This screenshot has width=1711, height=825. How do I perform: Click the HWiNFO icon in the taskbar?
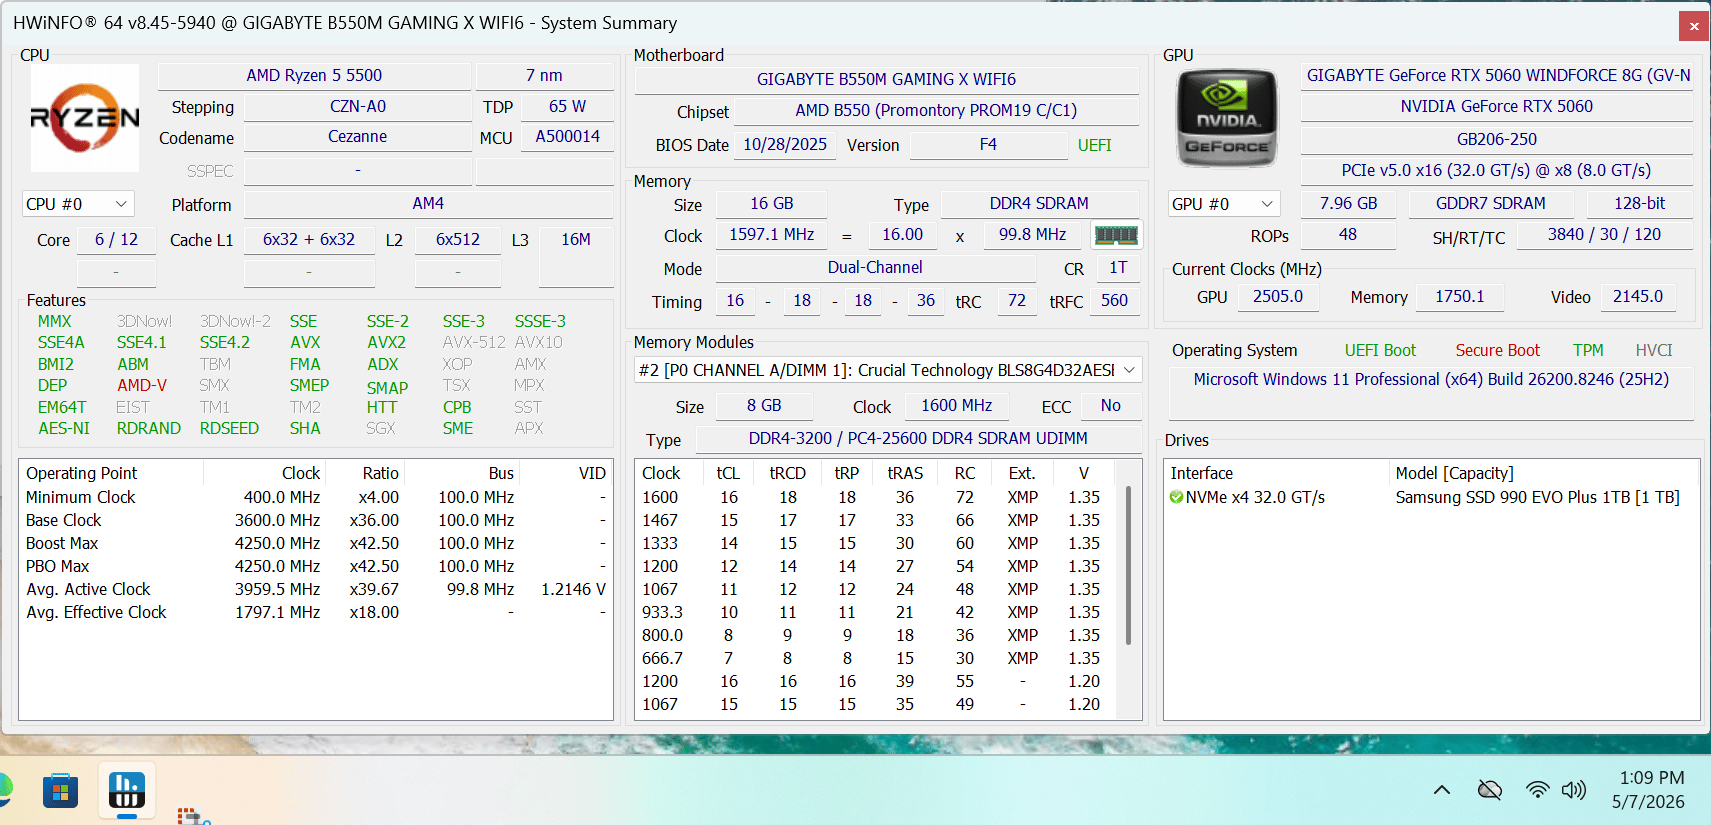pyautogui.click(x=127, y=790)
